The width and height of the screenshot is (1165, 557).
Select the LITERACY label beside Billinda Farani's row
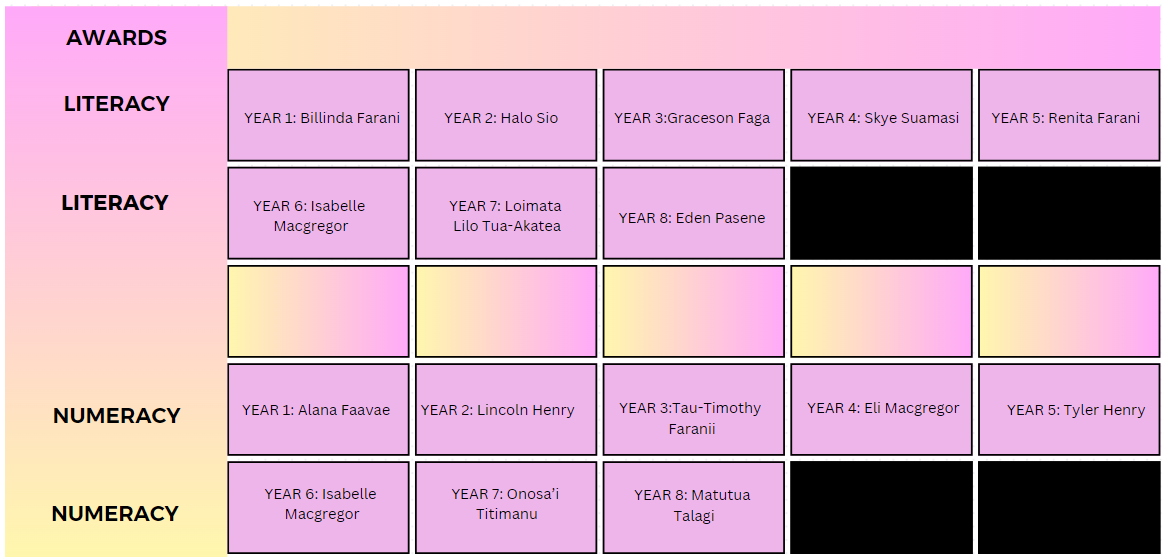(117, 104)
